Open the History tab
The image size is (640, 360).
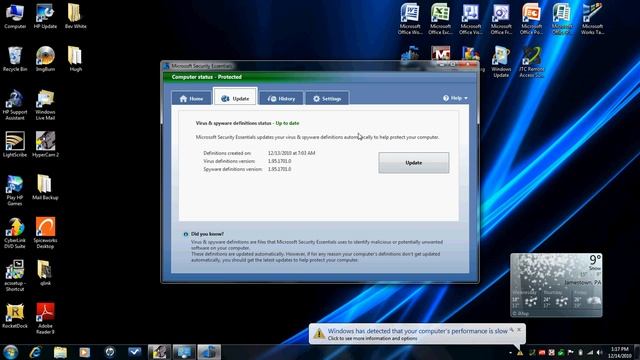[x=281, y=98]
